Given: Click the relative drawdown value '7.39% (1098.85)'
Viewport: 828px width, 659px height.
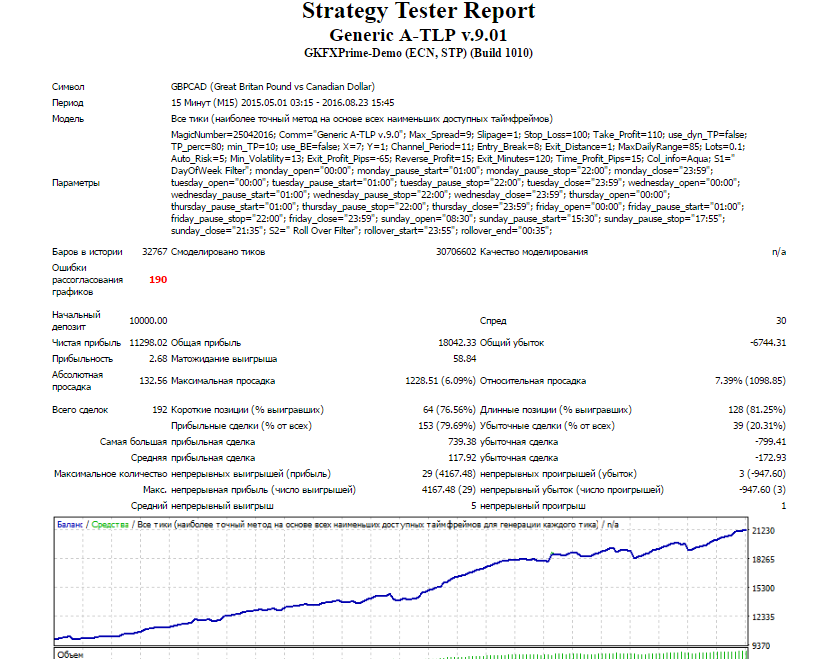Looking at the screenshot, I should 750,381.
